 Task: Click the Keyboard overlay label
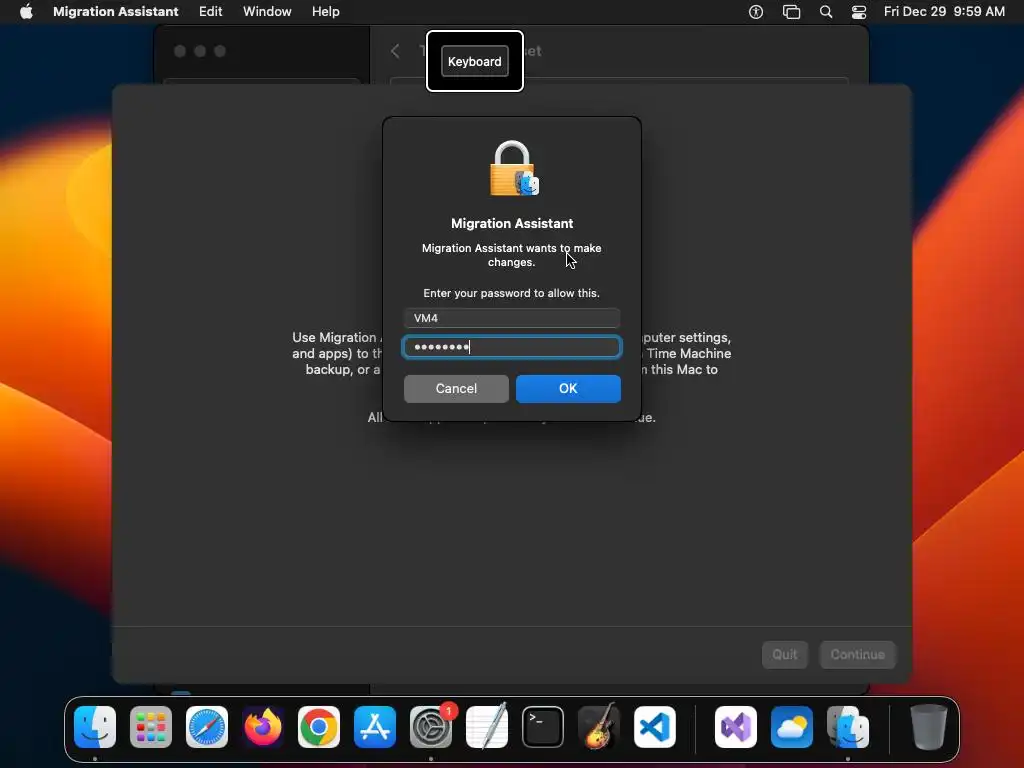click(x=475, y=61)
